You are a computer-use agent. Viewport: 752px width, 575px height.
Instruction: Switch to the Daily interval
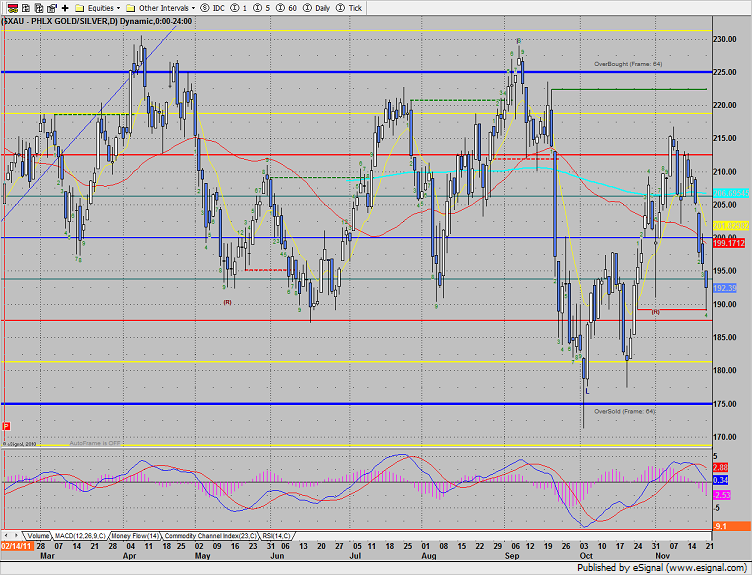tap(317, 8)
